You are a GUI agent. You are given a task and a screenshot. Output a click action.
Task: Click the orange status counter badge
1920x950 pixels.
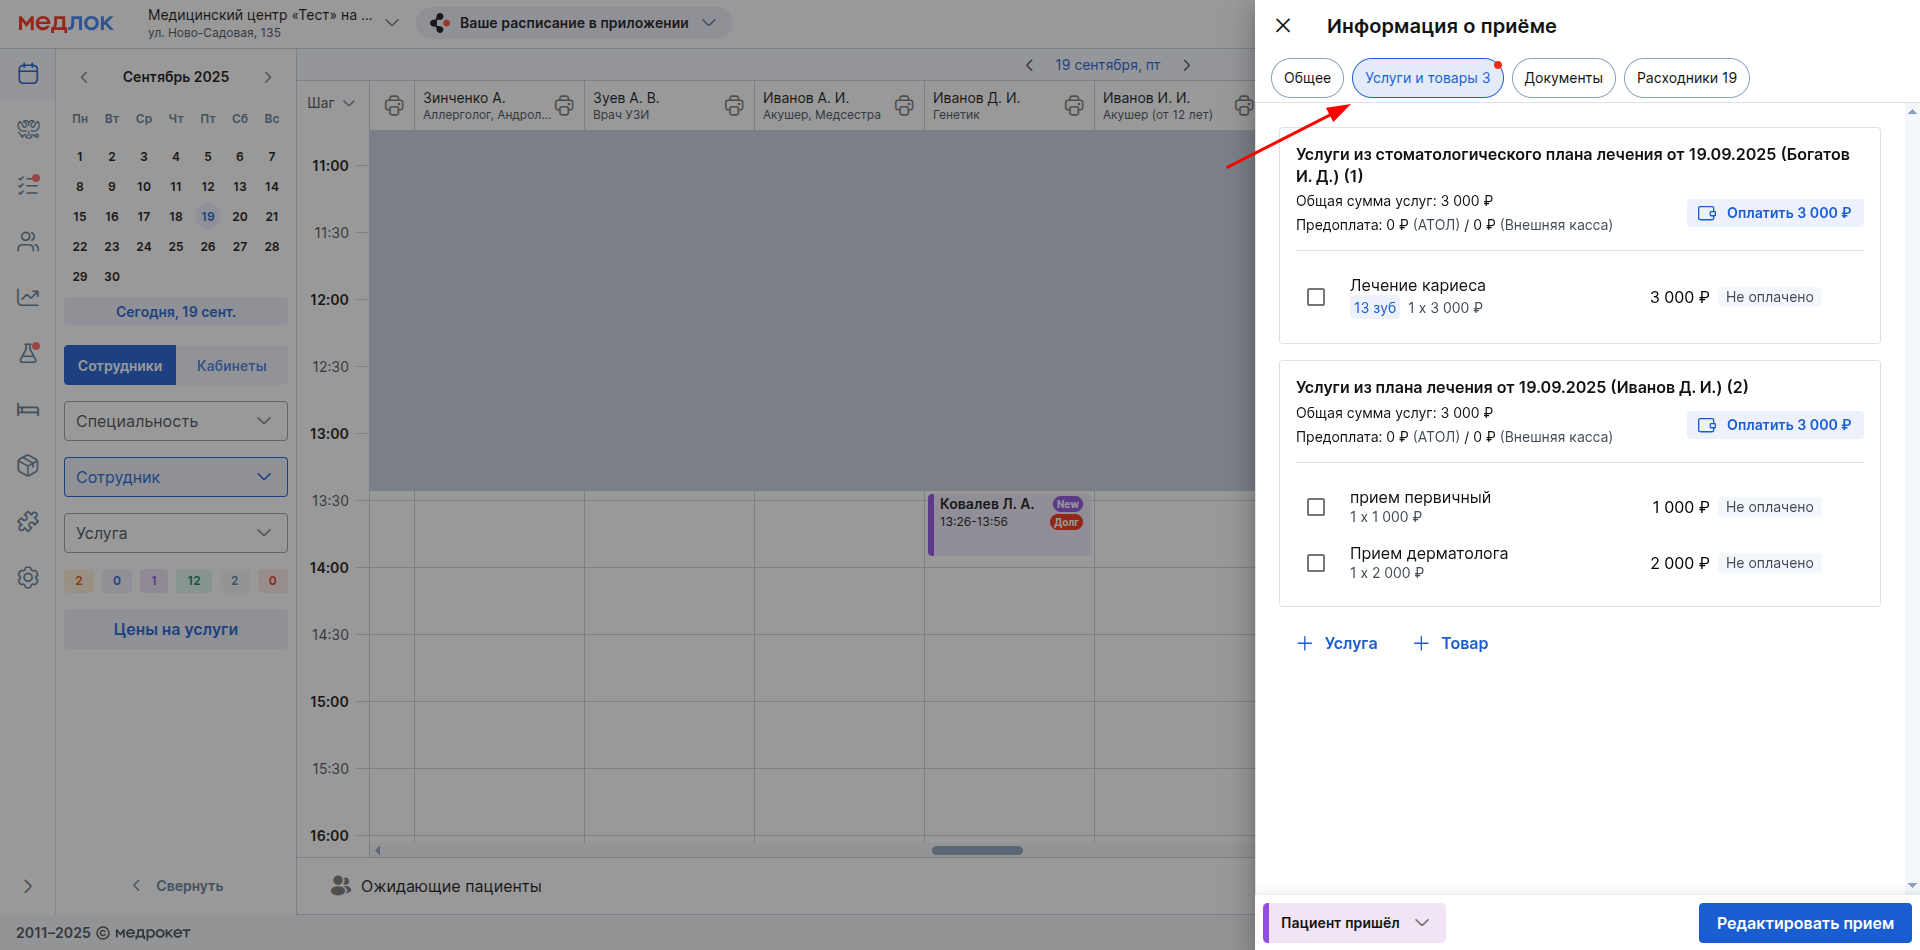click(x=79, y=581)
